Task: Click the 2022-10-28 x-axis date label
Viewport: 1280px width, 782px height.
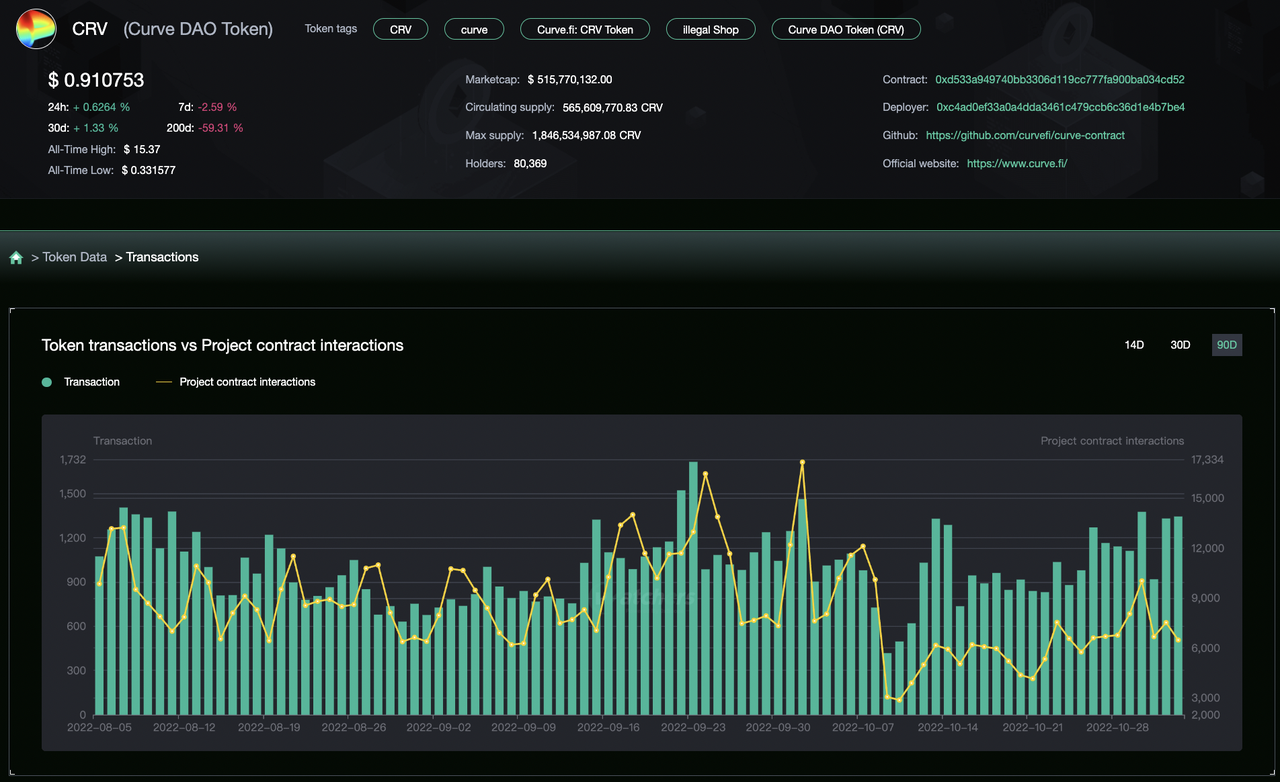Action: point(1119,728)
